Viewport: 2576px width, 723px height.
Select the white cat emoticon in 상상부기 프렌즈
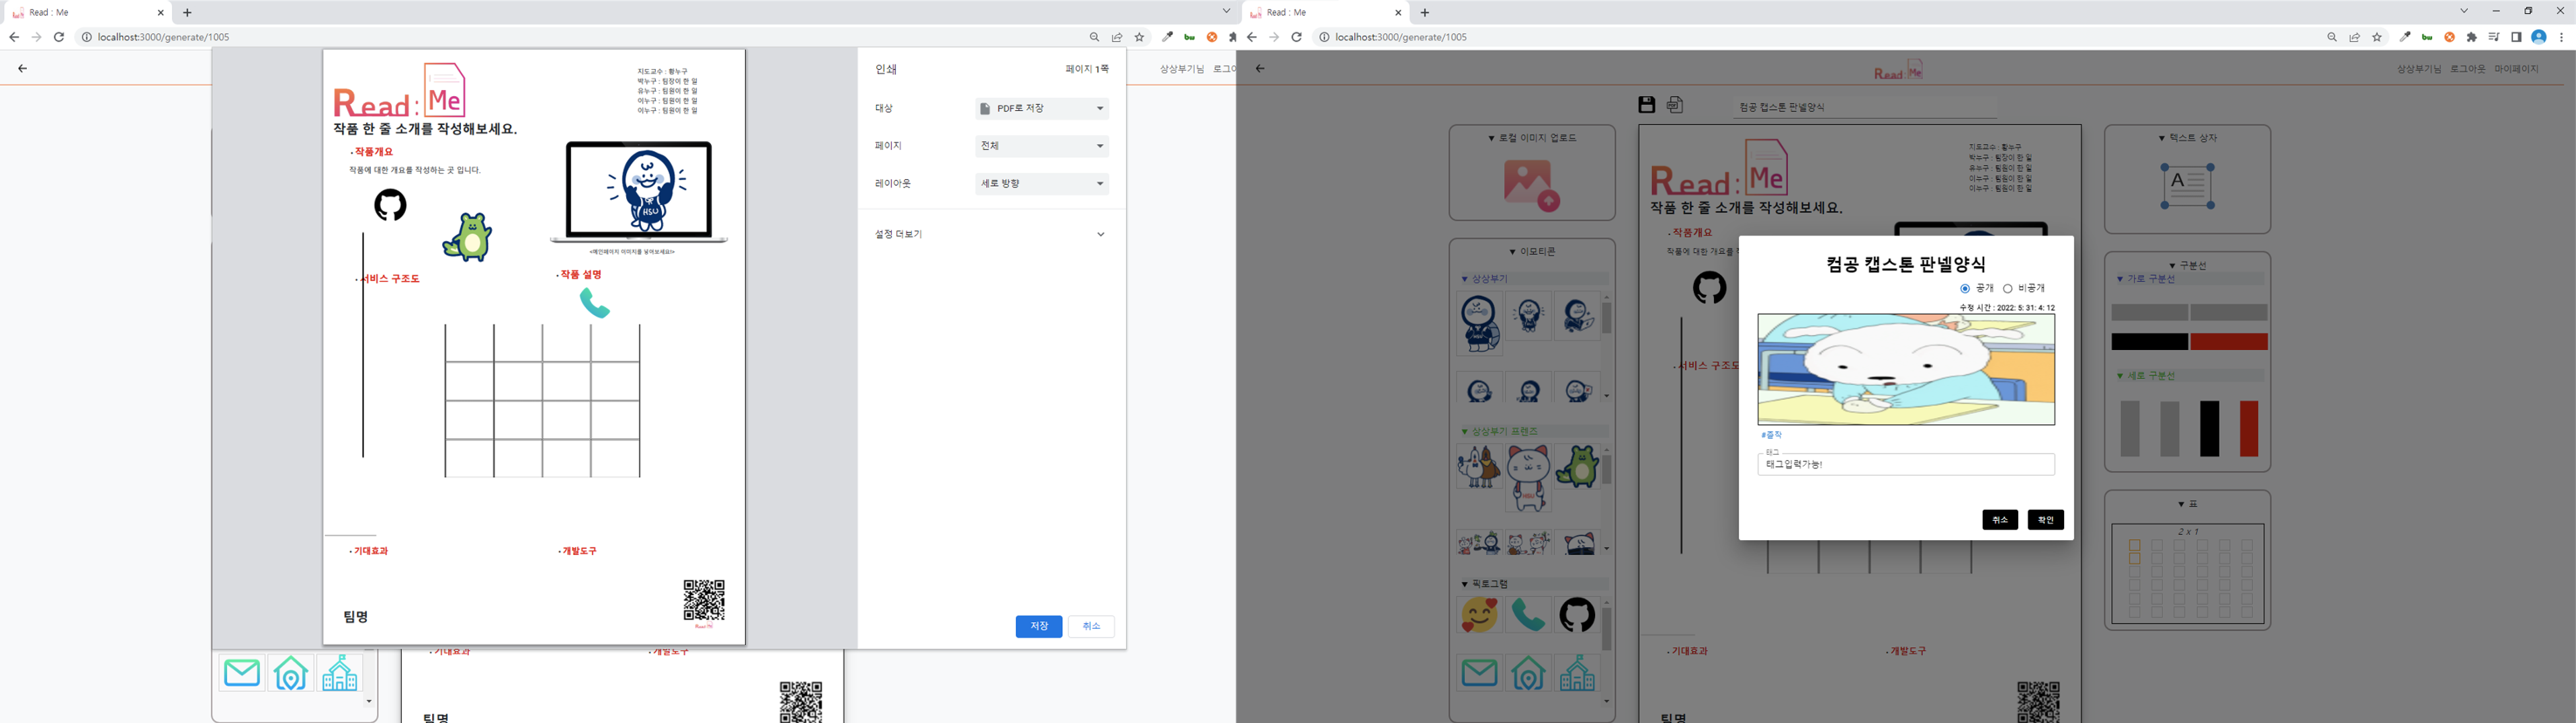coord(1528,478)
